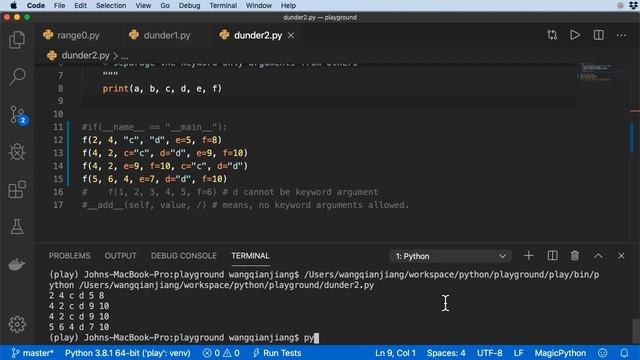Image resolution: width=640 pixels, height=360 pixels.
Task: Open the DEBUG CONSOLE panel tab
Action: pos(184,256)
